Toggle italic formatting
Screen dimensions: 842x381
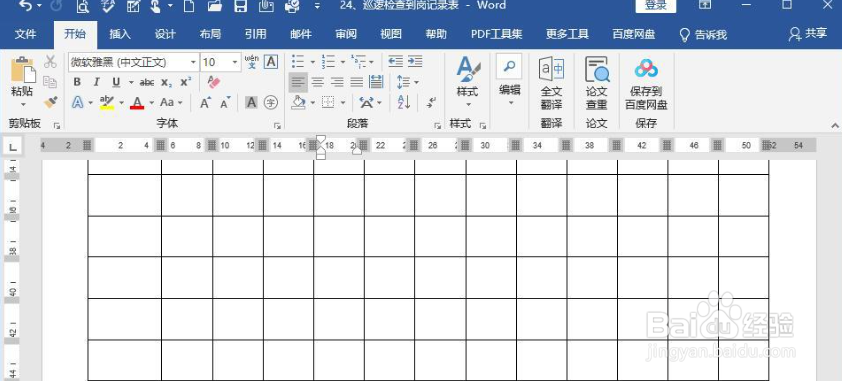(97, 82)
